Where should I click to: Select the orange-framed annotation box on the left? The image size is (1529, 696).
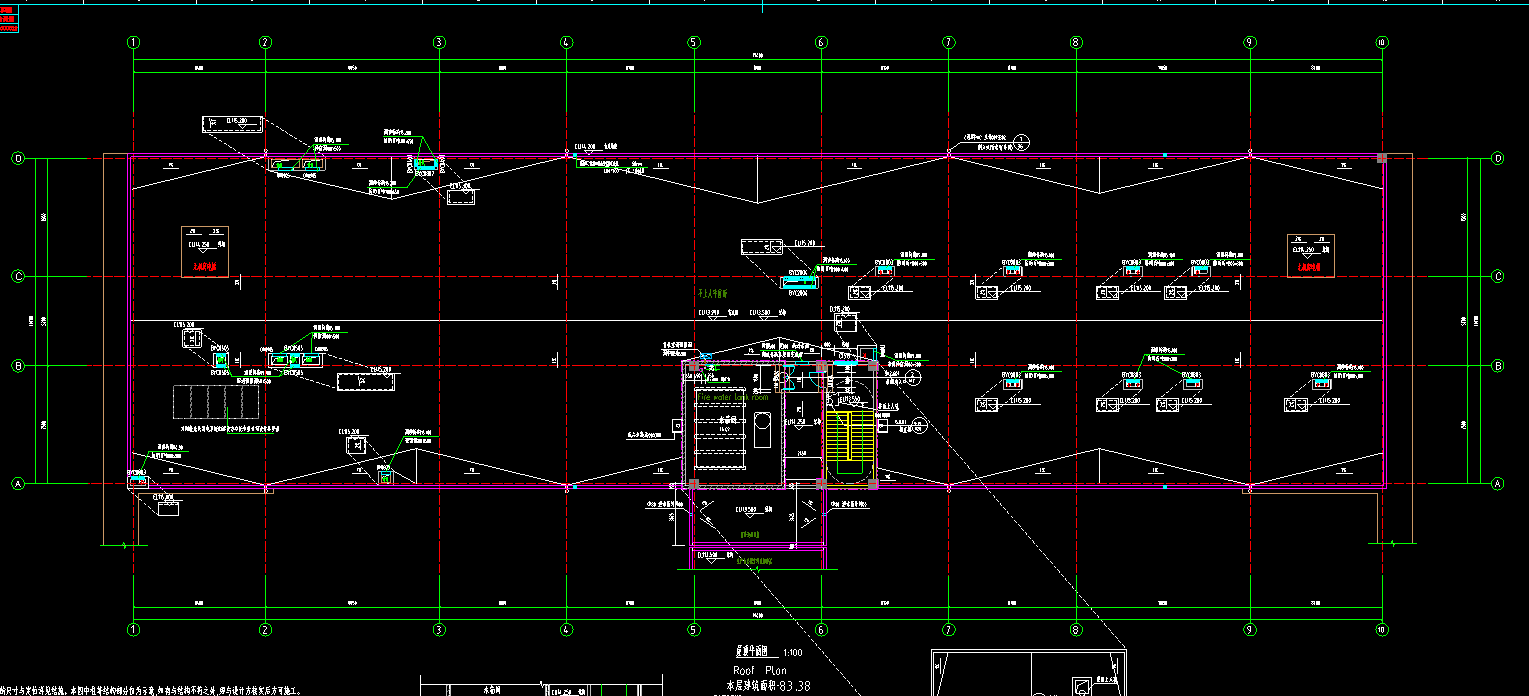[204, 251]
